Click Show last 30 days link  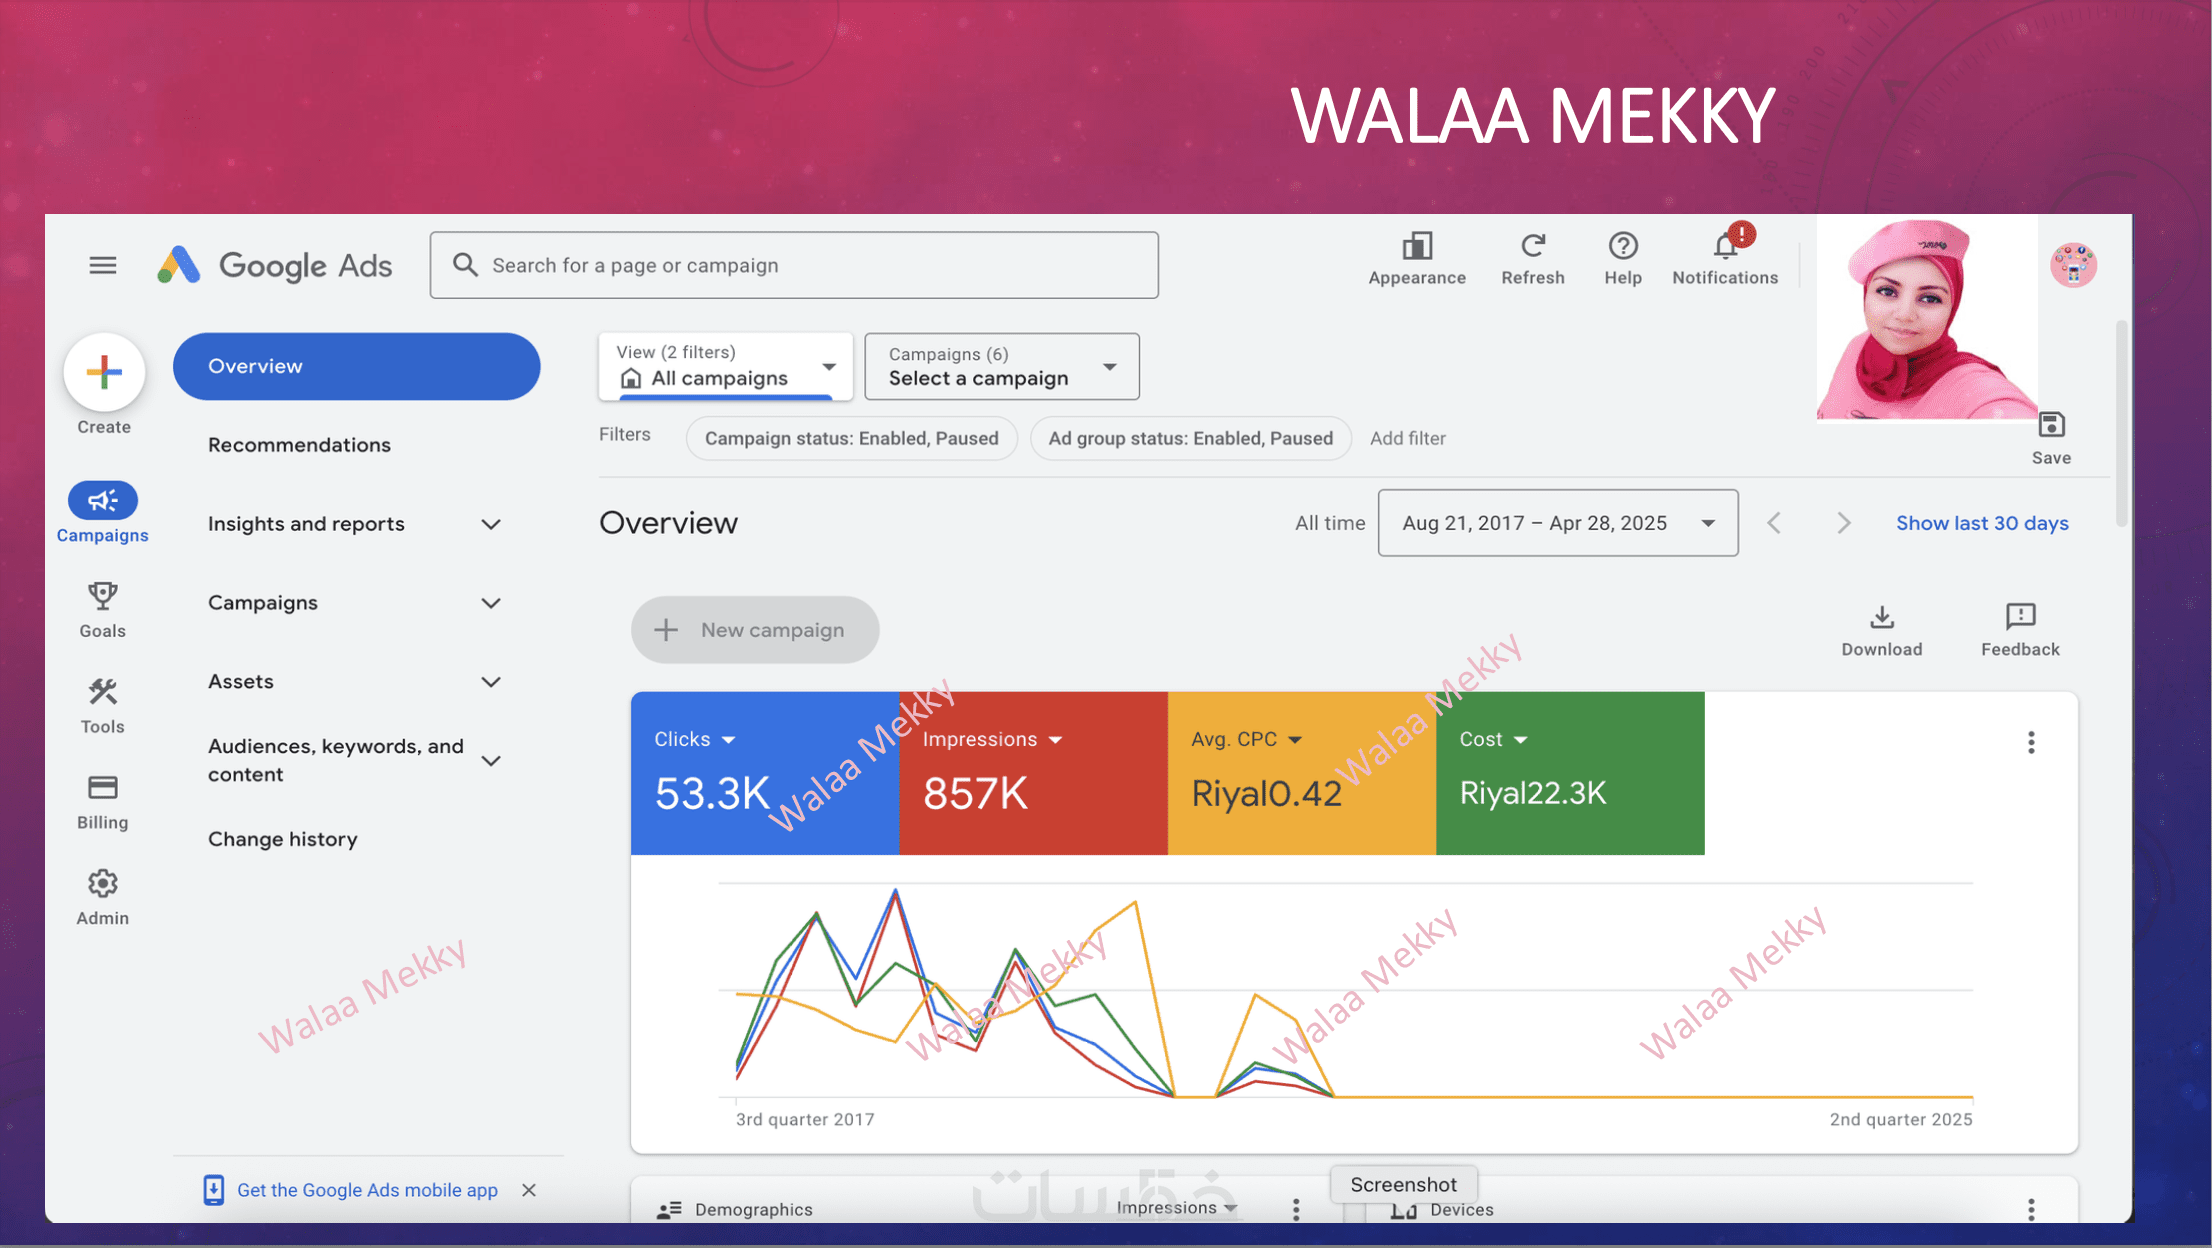click(x=1981, y=523)
